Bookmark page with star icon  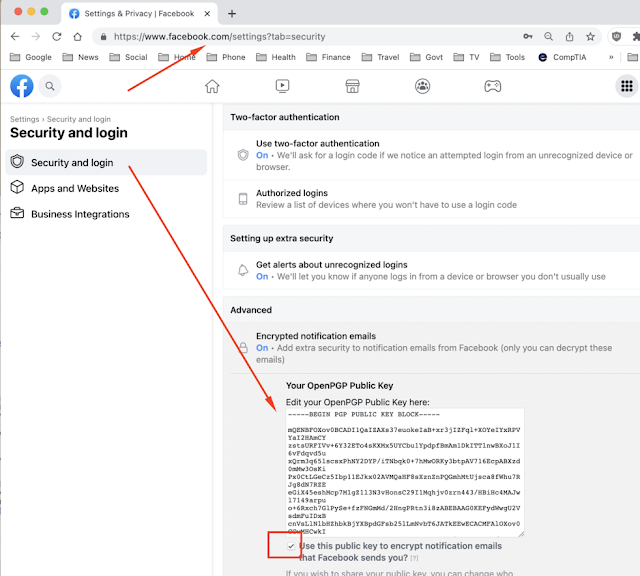590,36
